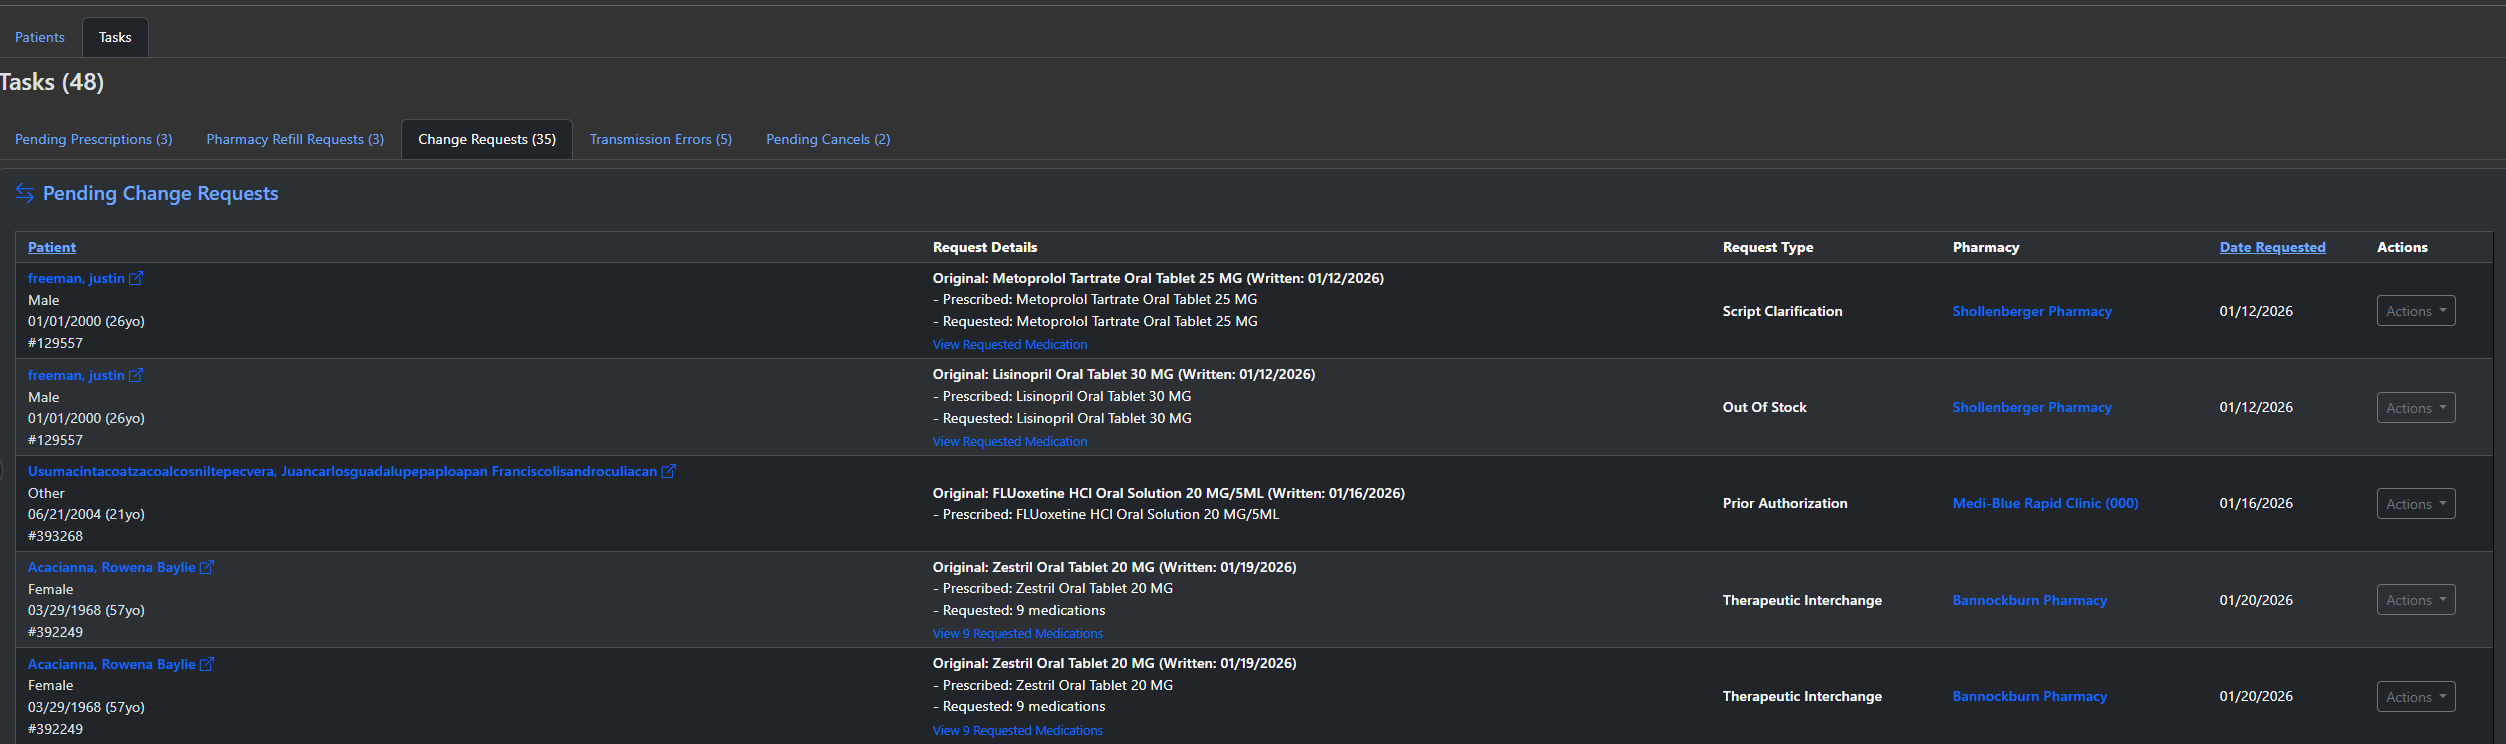The width and height of the screenshot is (2506, 744).
Task: Open external link icon after Franciscolisandroculiacan name
Action: pyautogui.click(x=668, y=471)
